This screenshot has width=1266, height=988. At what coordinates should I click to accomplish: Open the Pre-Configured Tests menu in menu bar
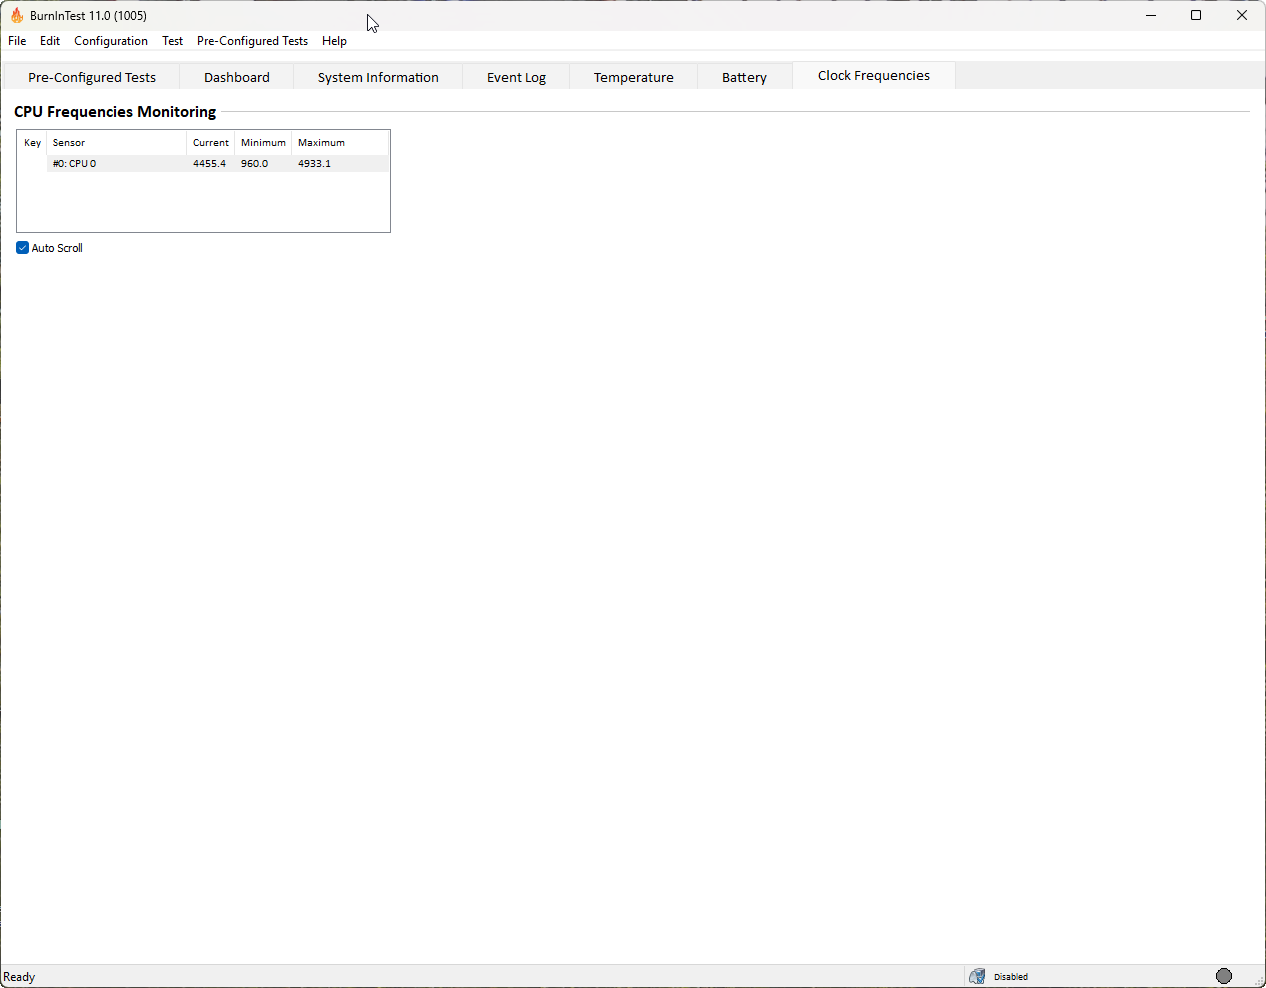(252, 41)
